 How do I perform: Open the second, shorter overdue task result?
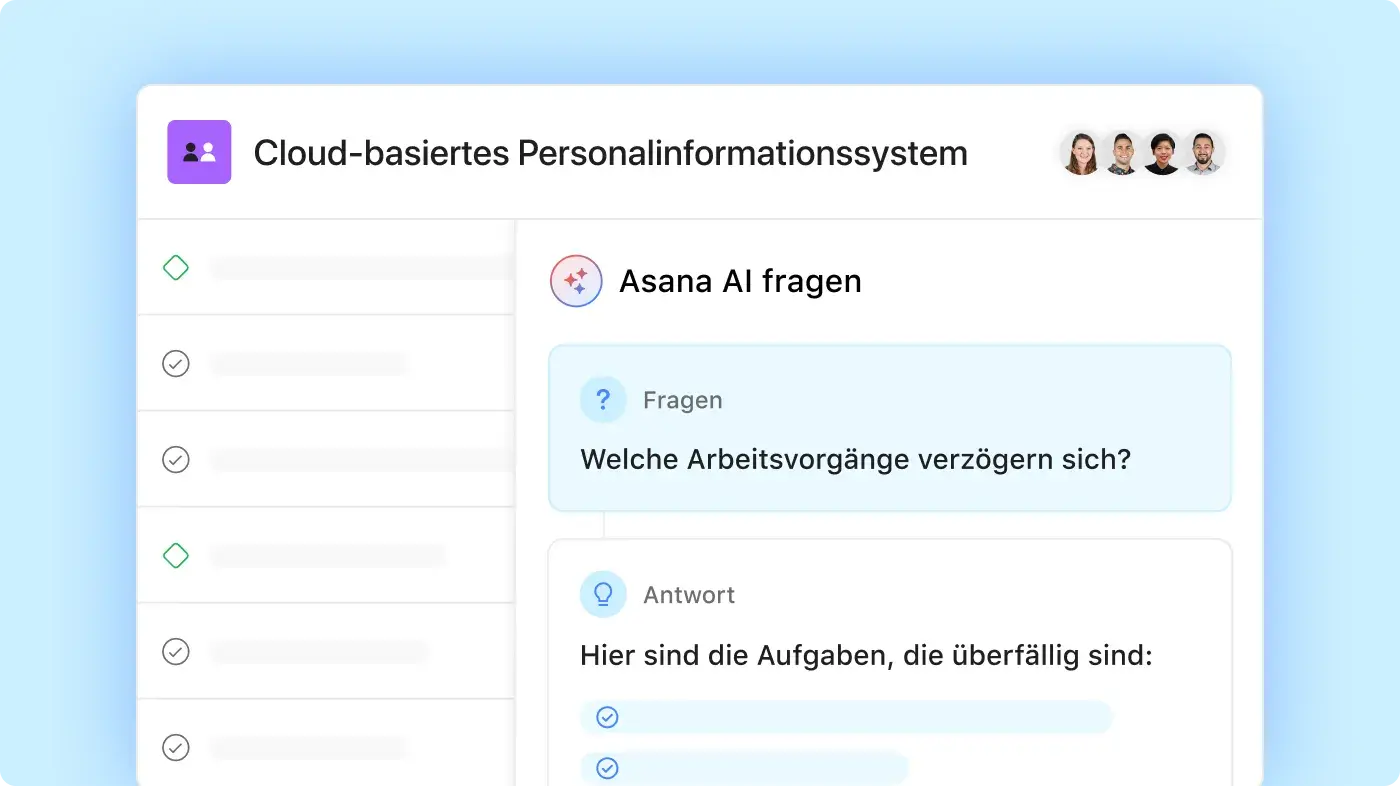point(744,768)
